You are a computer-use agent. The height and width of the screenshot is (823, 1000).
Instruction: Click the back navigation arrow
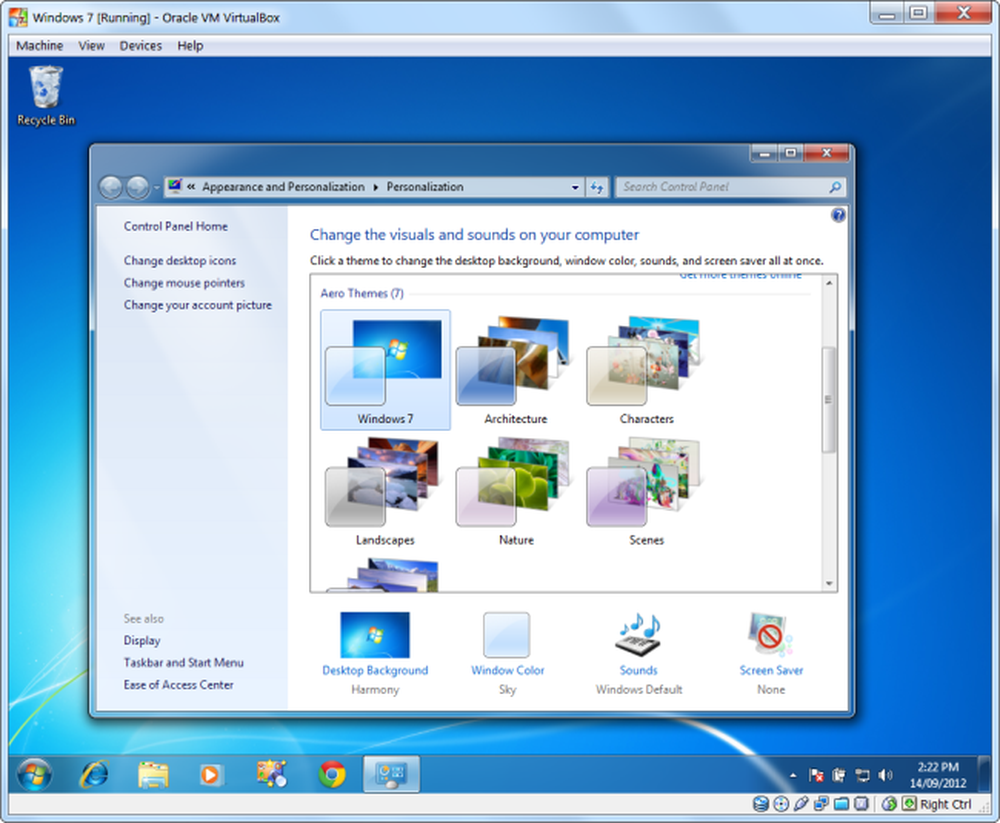pyautogui.click(x=111, y=187)
